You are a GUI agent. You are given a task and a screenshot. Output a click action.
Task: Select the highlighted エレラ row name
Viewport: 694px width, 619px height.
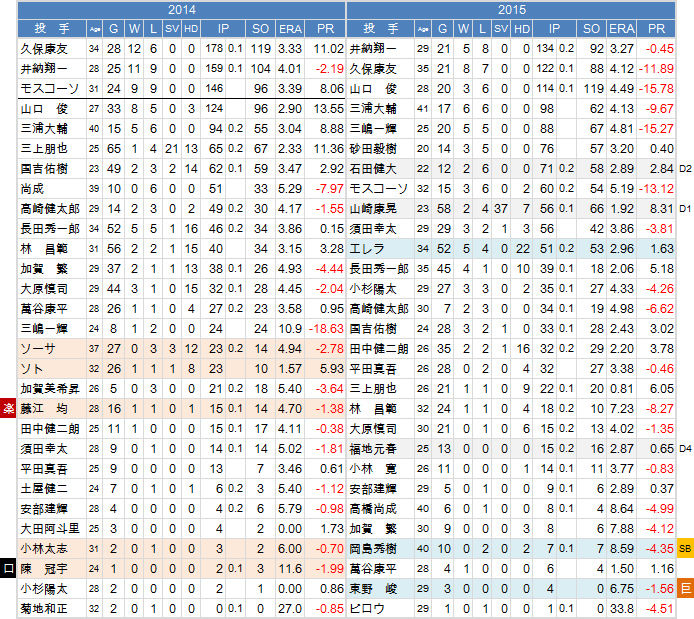click(x=366, y=249)
